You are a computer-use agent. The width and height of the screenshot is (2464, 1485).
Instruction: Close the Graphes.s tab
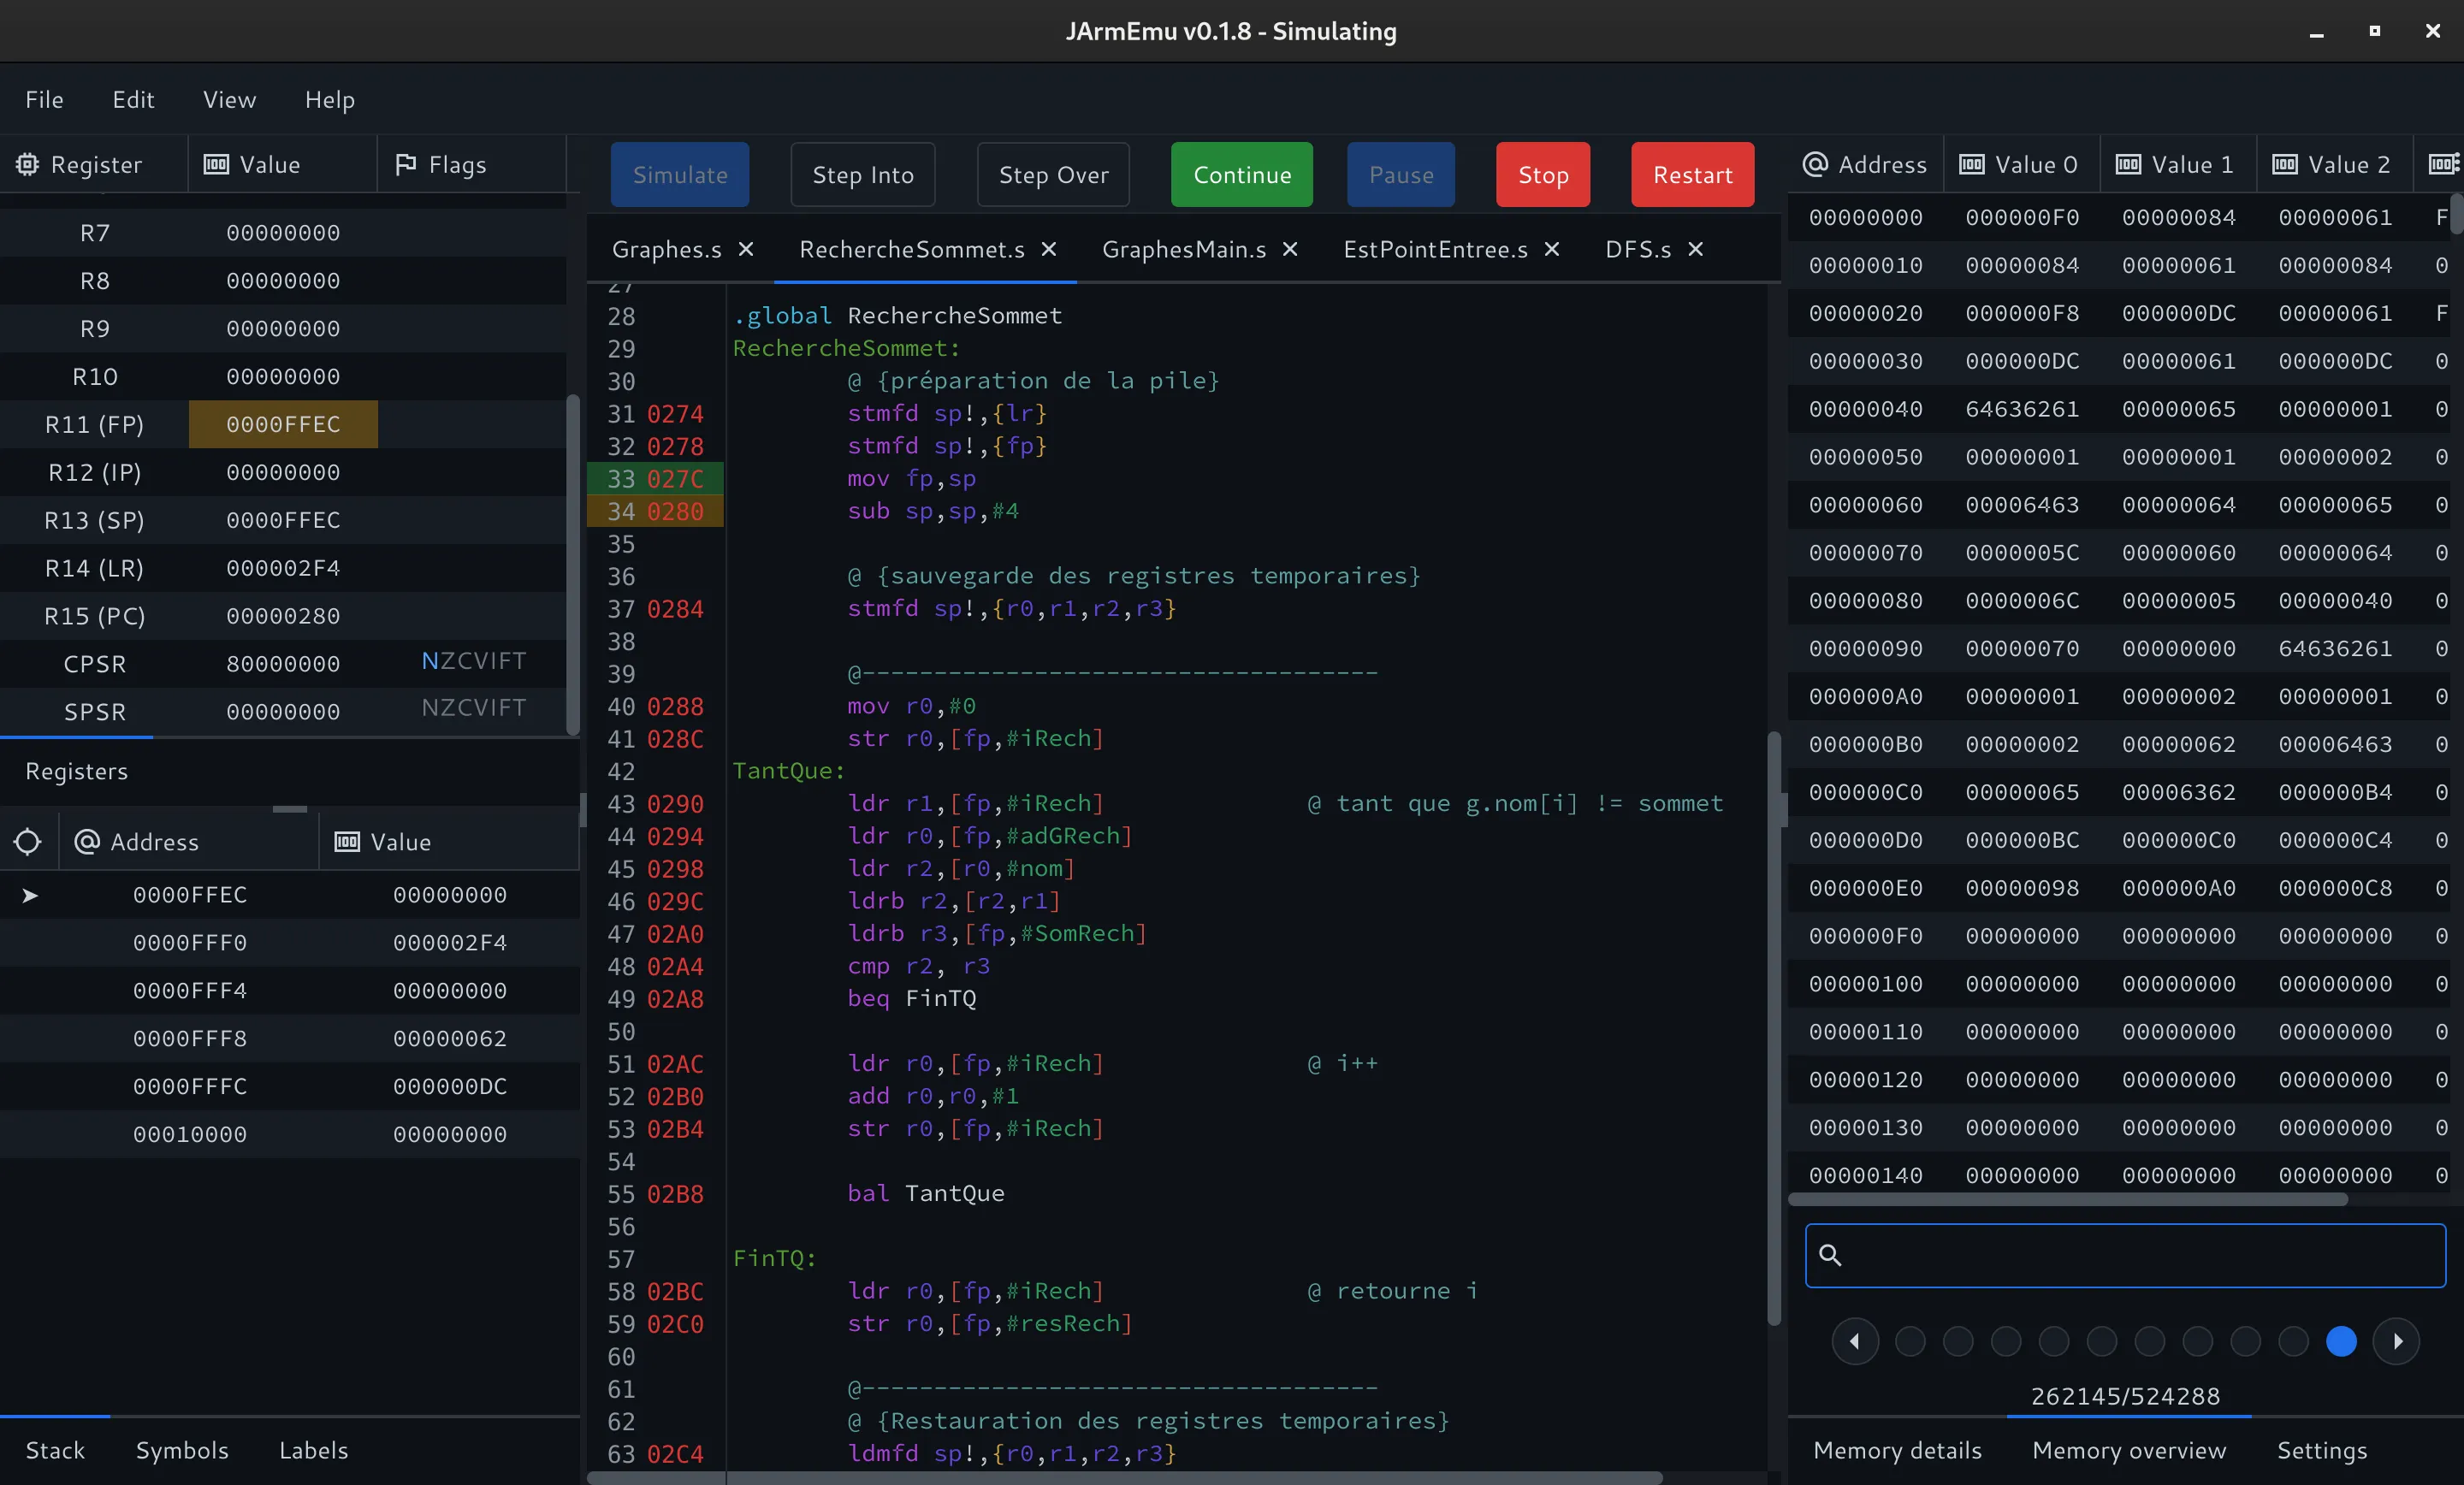click(746, 249)
